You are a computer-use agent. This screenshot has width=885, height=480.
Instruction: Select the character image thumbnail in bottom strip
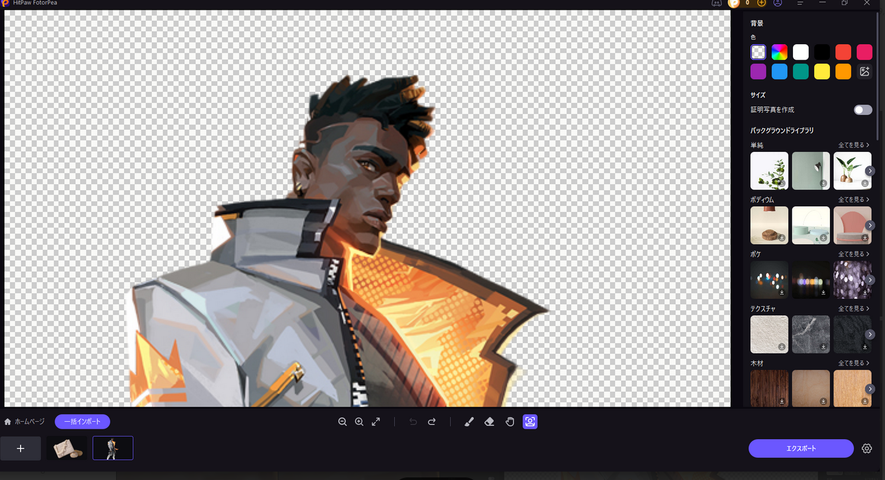point(113,448)
